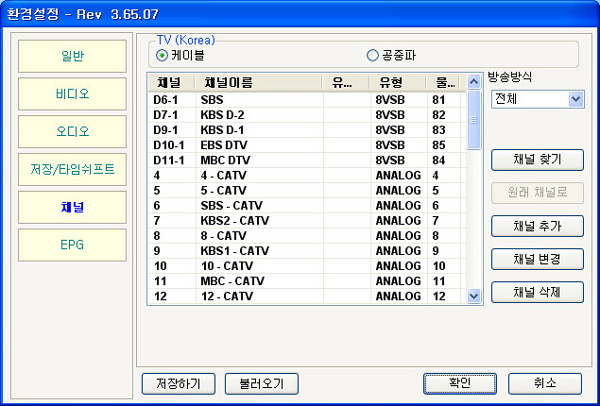Click the 채널 찾기 button
600x406 pixels.
click(x=537, y=160)
